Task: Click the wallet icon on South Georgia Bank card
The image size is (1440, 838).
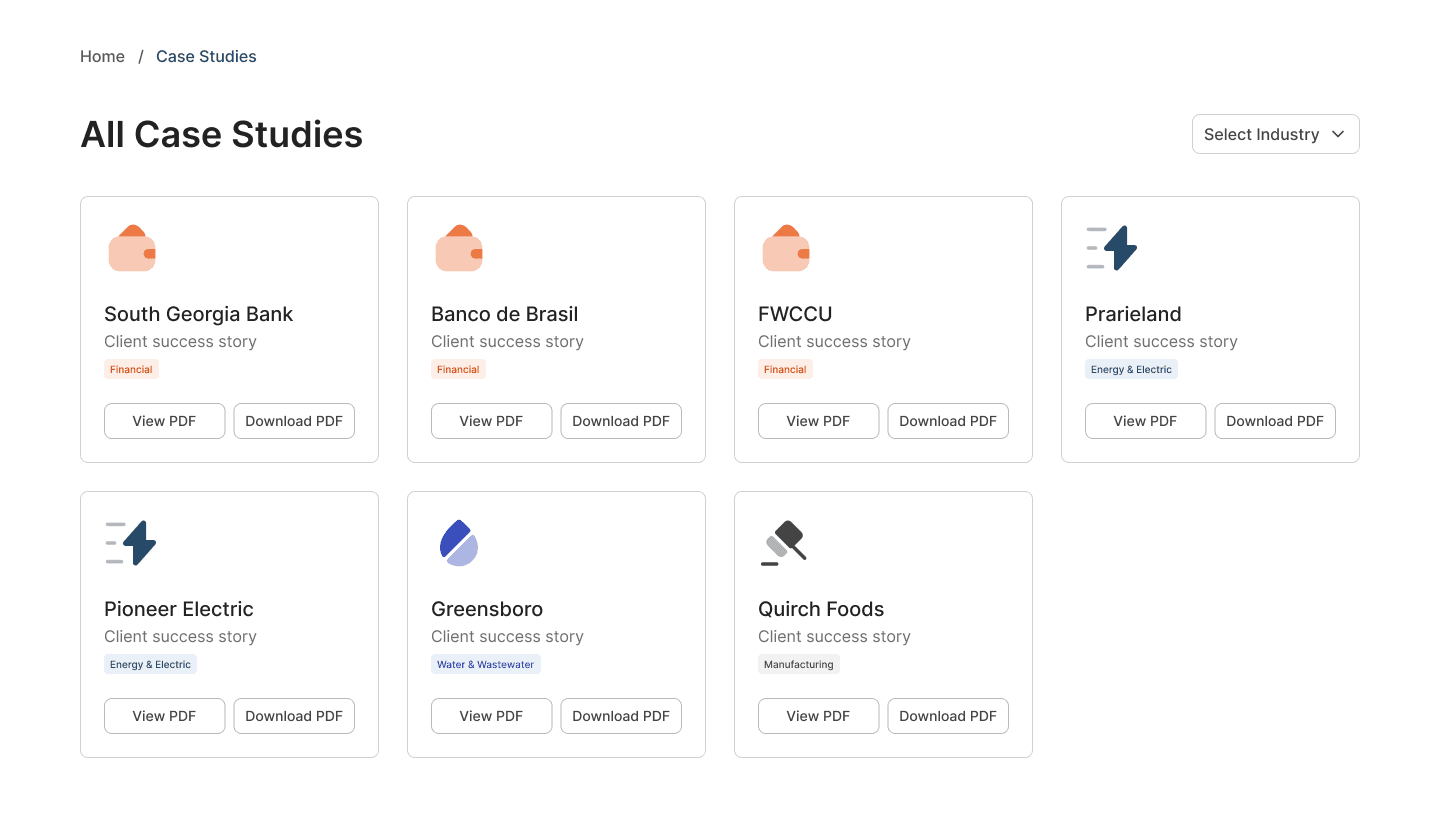Action: pyautogui.click(x=131, y=248)
